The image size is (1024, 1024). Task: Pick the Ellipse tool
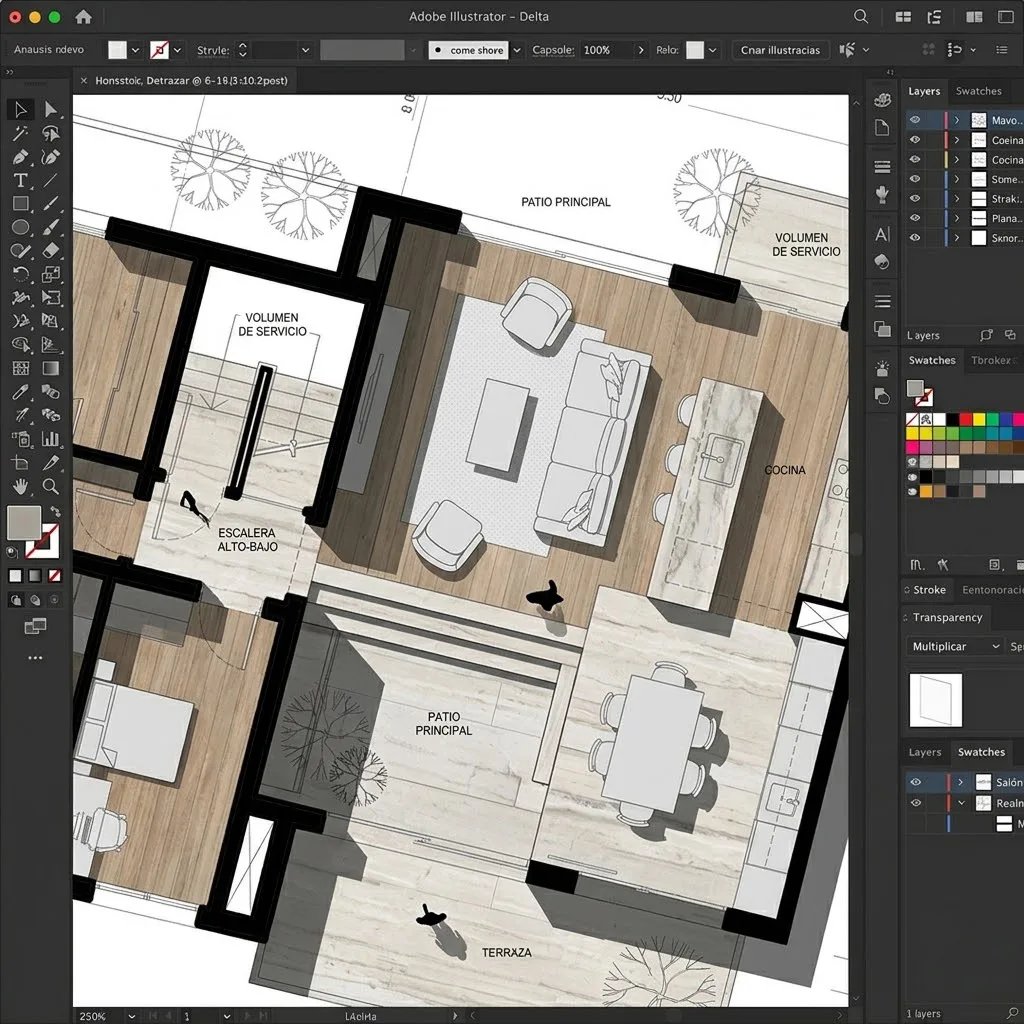[x=20, y=226]
